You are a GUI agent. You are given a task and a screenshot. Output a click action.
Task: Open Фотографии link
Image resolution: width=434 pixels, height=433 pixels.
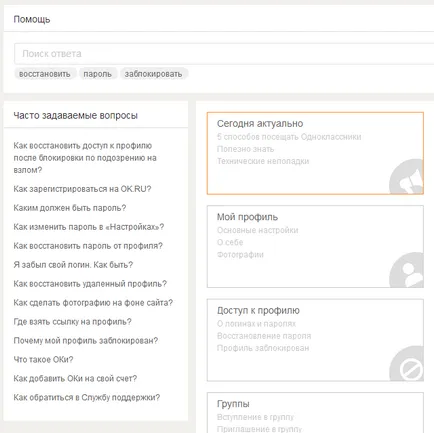240,255
